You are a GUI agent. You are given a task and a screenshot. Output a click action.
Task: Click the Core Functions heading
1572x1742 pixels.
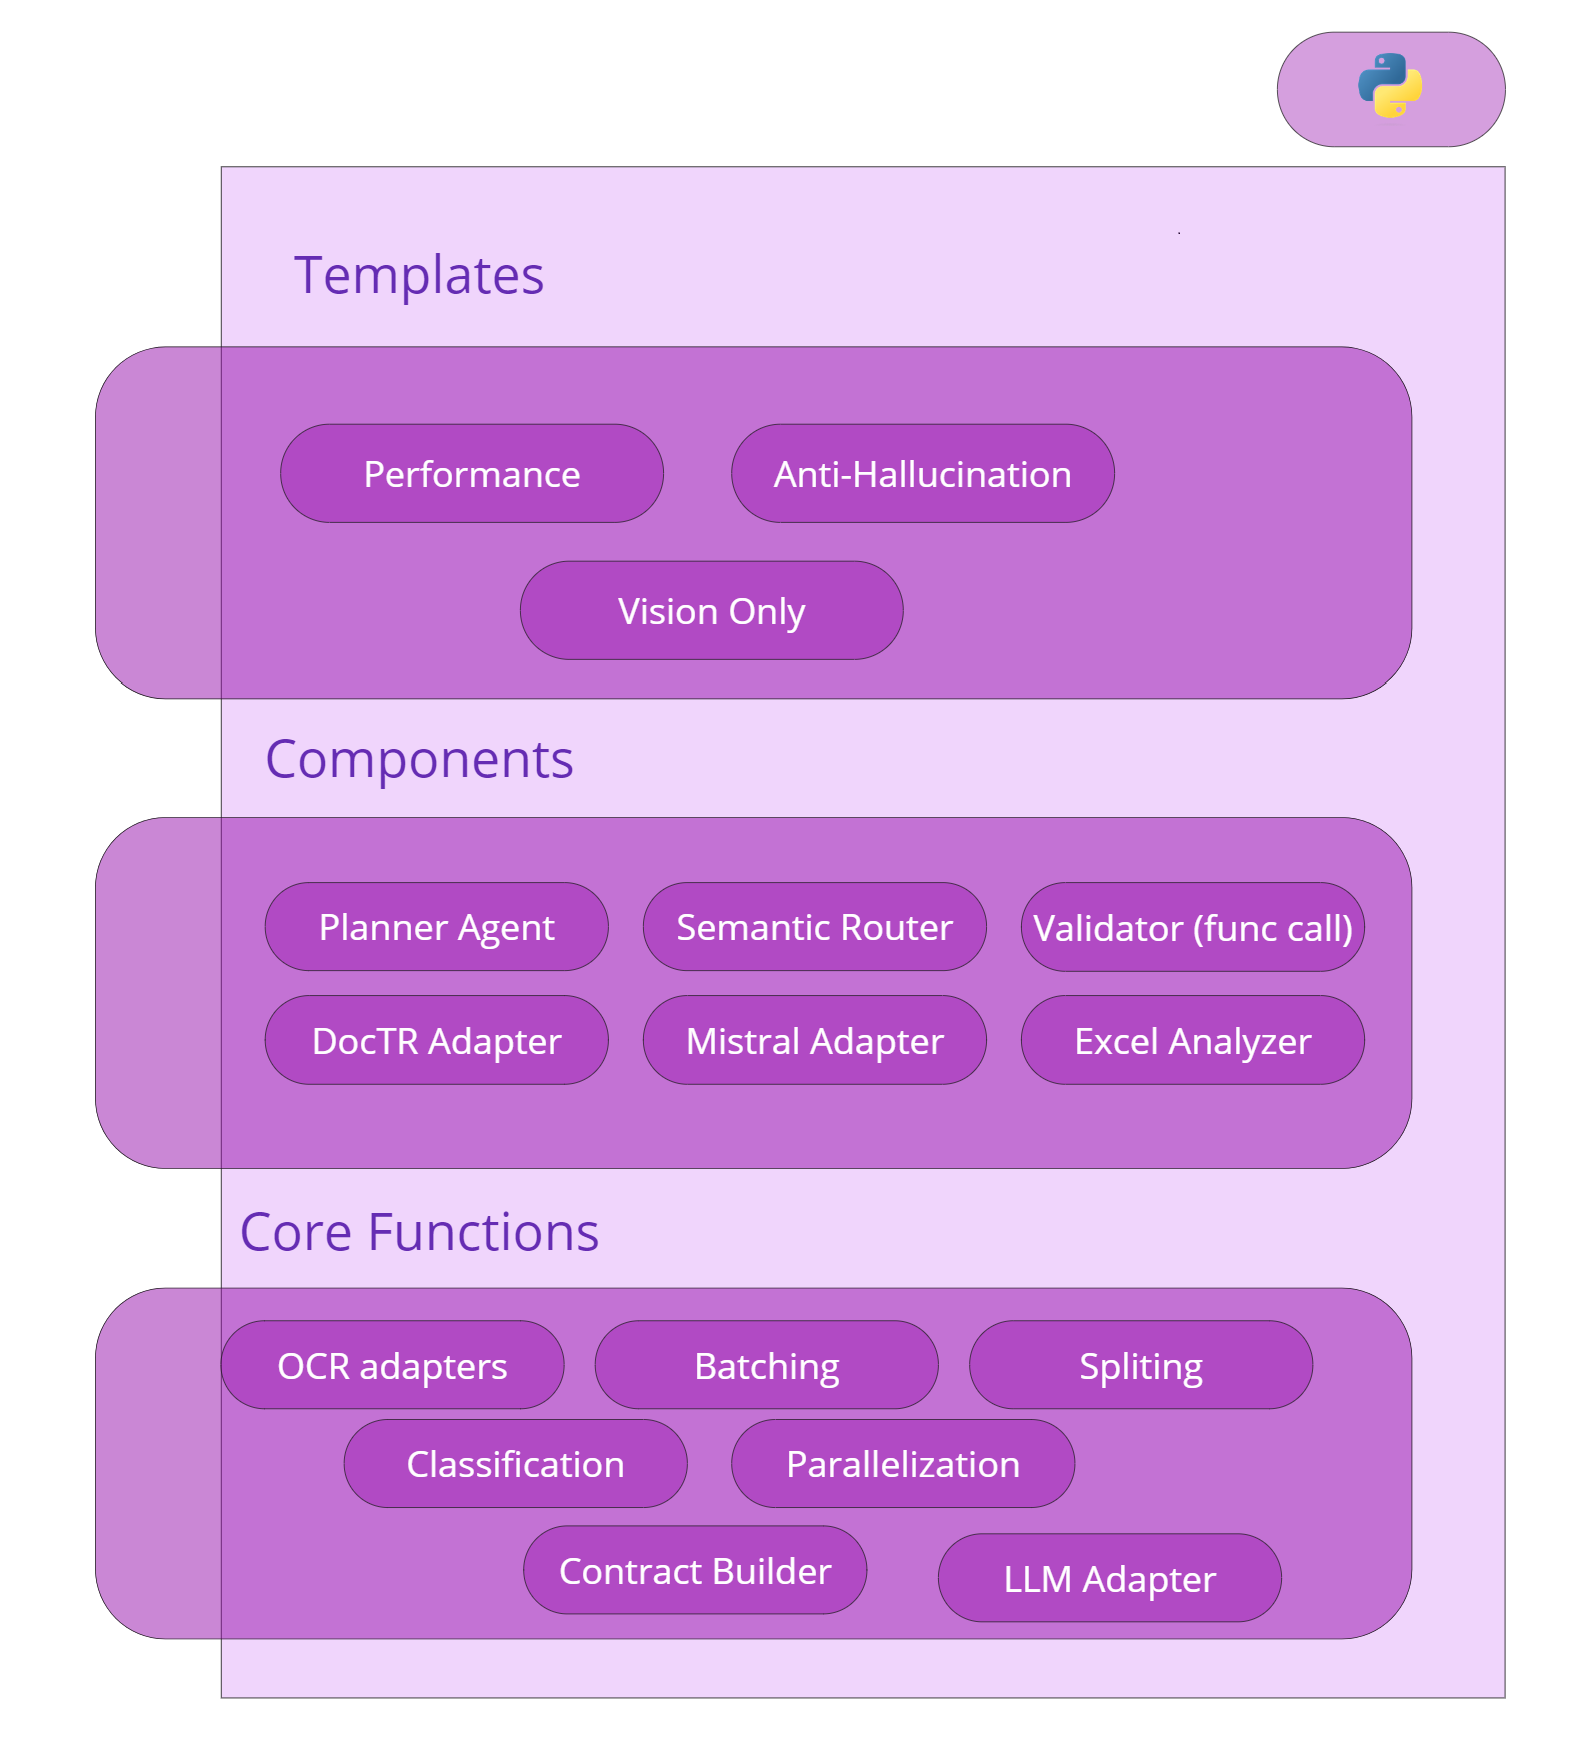coord(419,1231)
